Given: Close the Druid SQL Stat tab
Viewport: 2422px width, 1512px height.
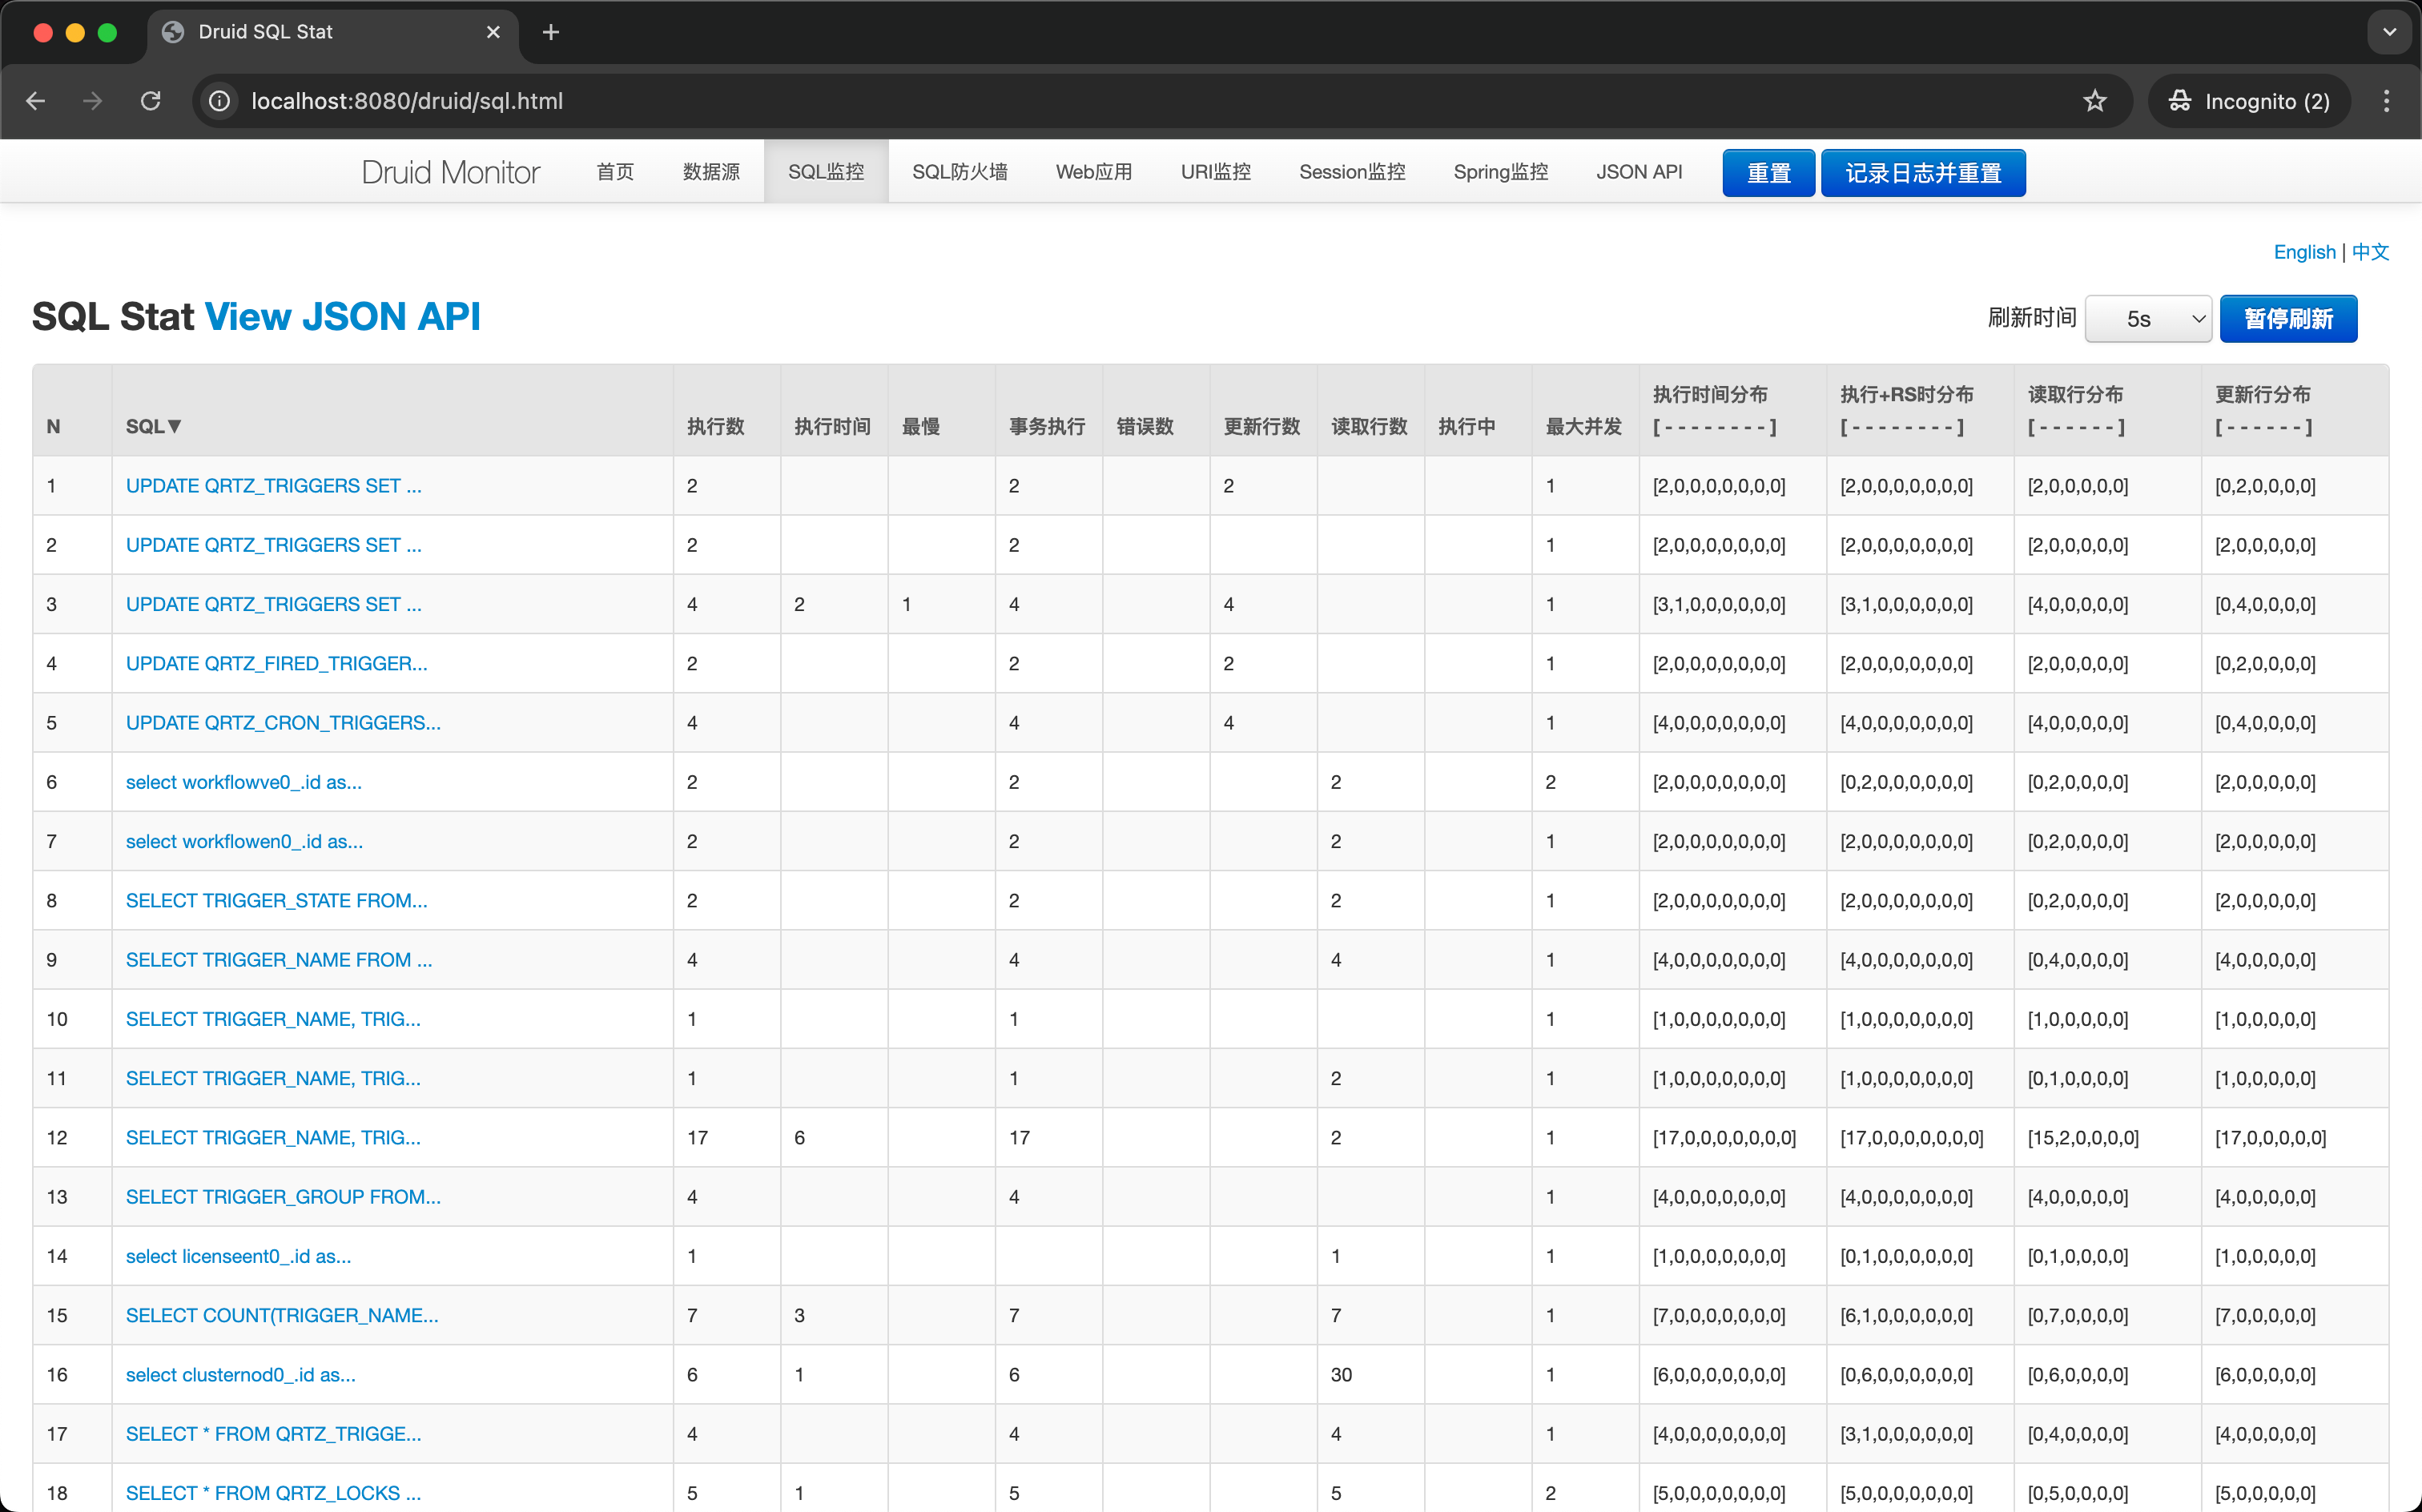Looking at the screenshot, I should [x=493, y=32].
